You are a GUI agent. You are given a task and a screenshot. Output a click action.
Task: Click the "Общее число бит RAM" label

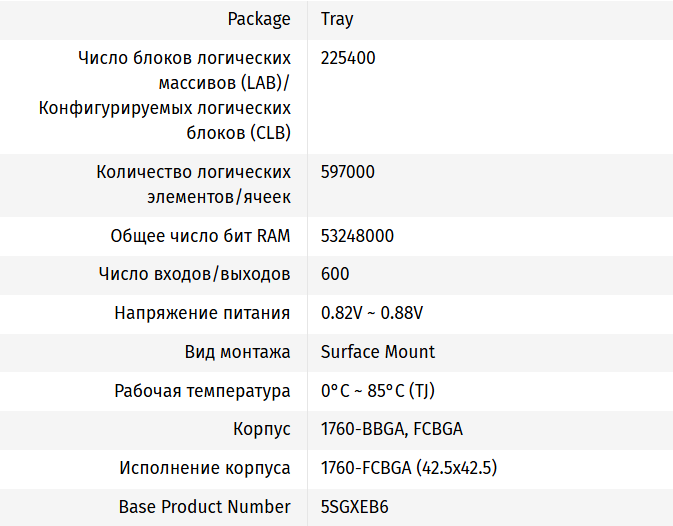(200, 236)
